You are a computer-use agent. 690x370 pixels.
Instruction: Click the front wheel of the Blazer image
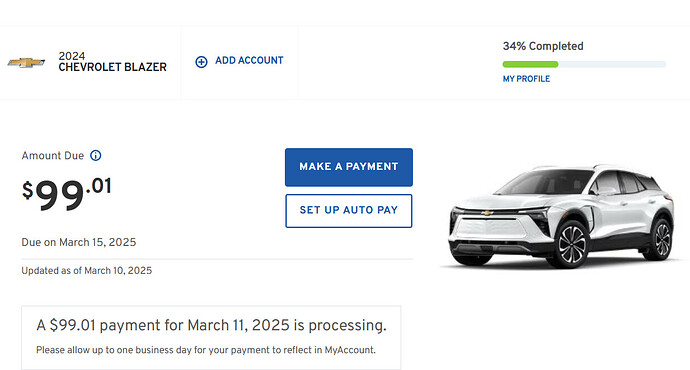(x=571, y=245)
